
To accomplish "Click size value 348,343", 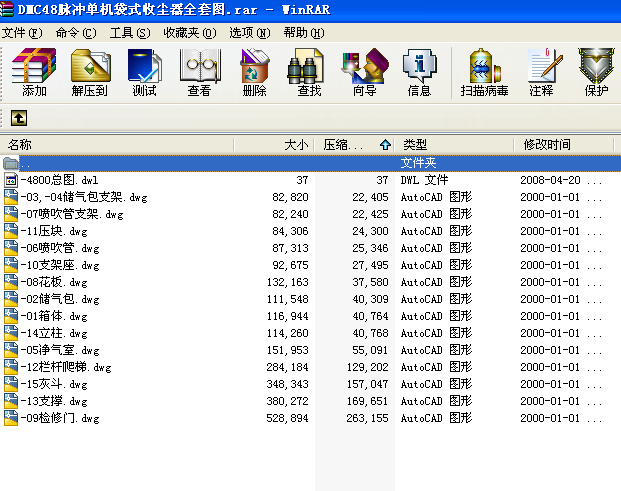I will (x=287, y=384).
